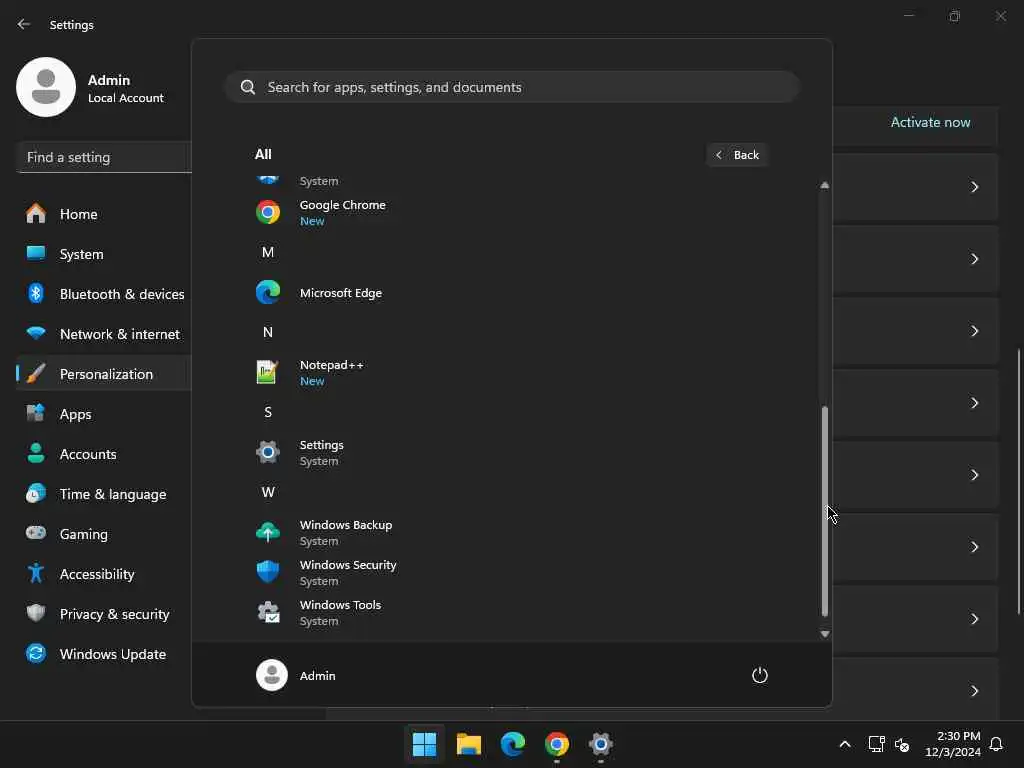The width and height of the screenshot is (1024, 768).
Task: Open taskbar clock showing 2:30 PM
Action: (953, 744)
